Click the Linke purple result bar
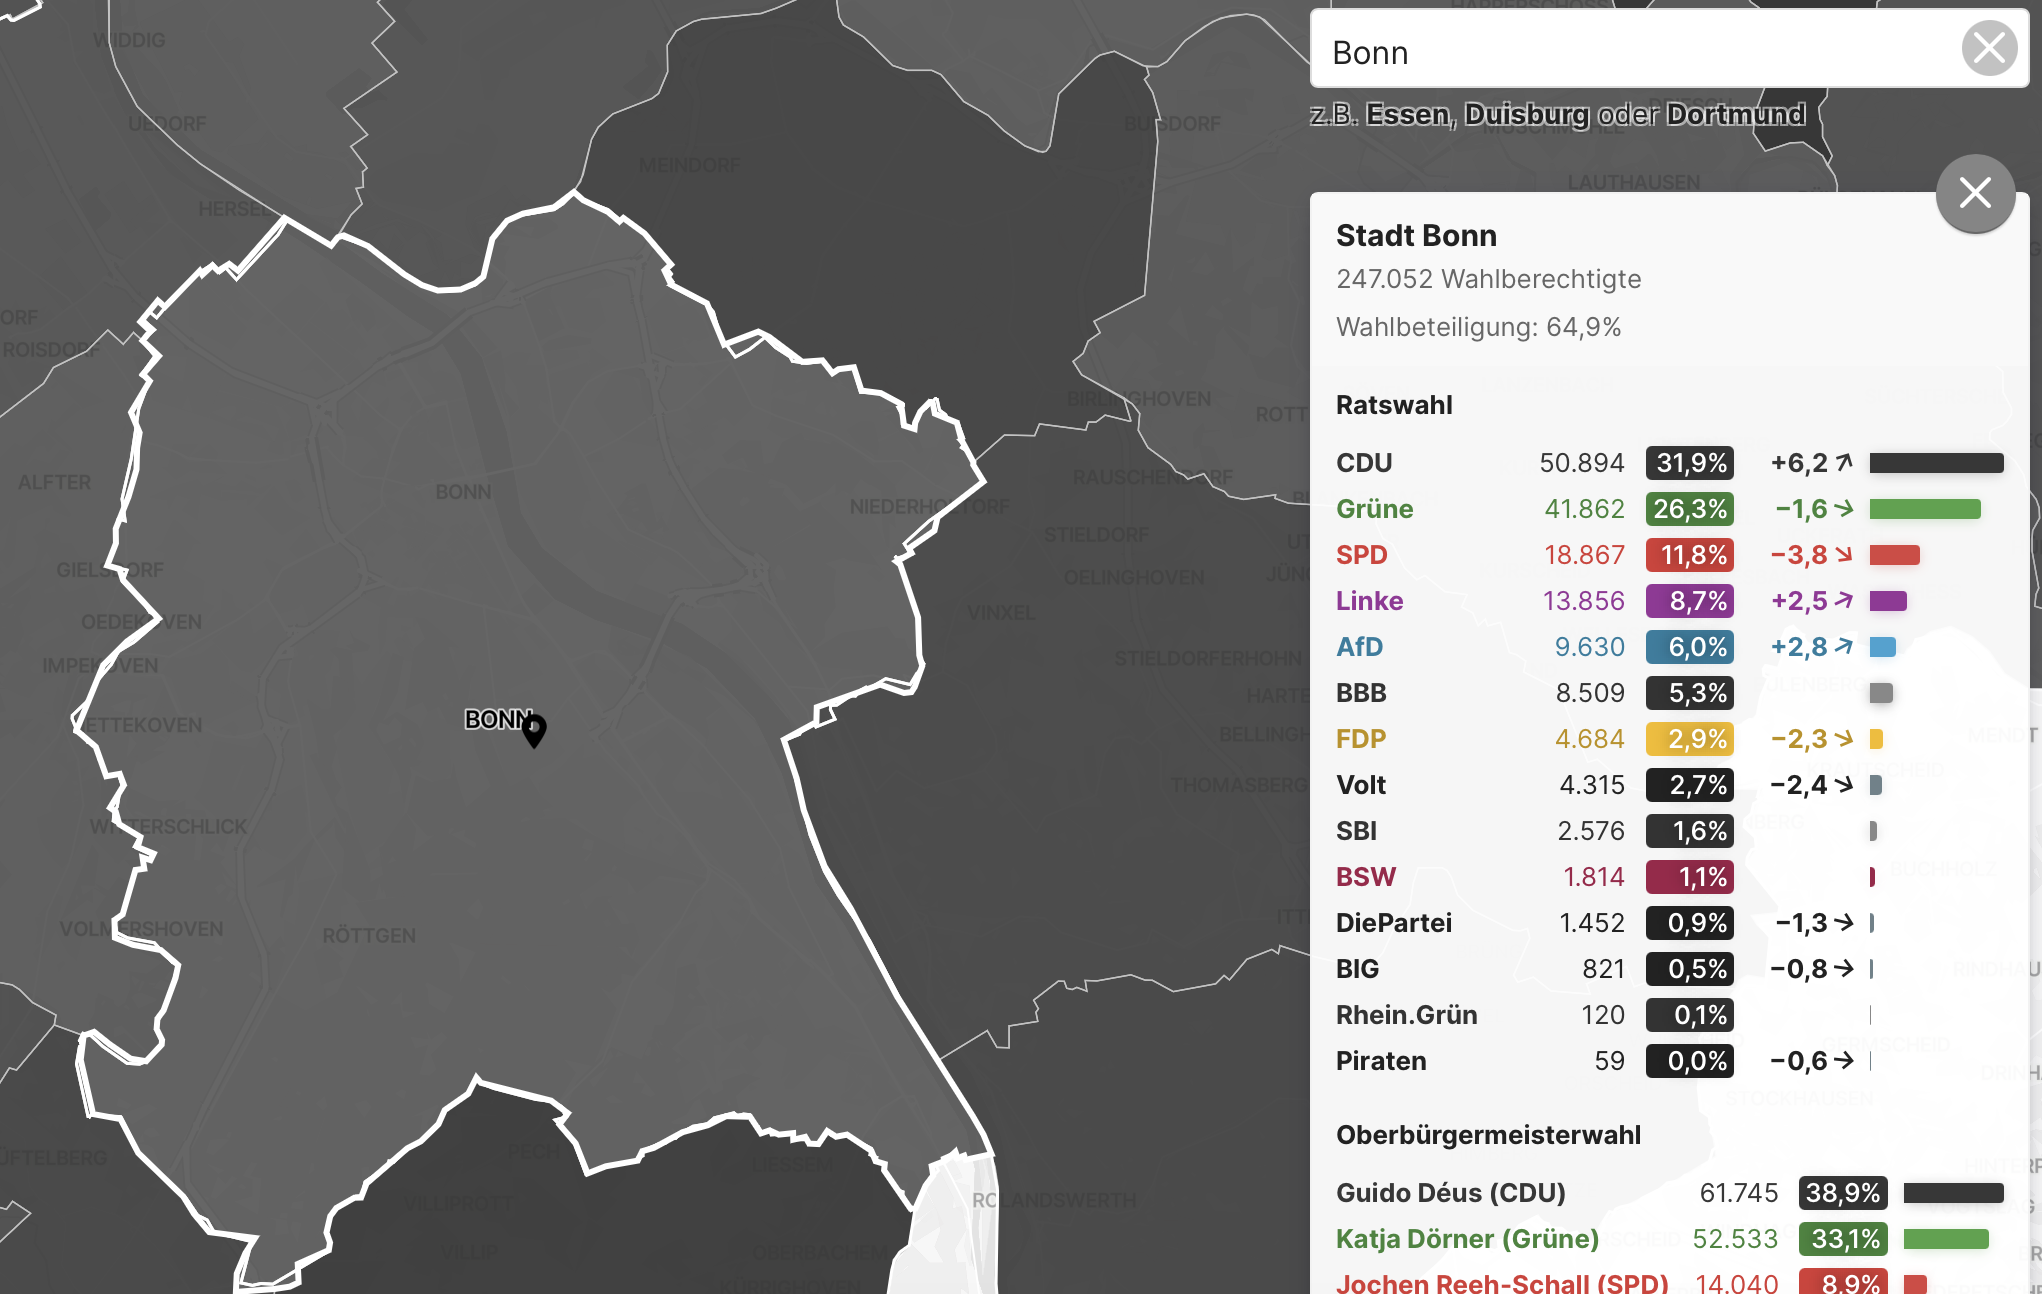The height and width of the screenshot is (1294, 2042). tap(1888, 601)
